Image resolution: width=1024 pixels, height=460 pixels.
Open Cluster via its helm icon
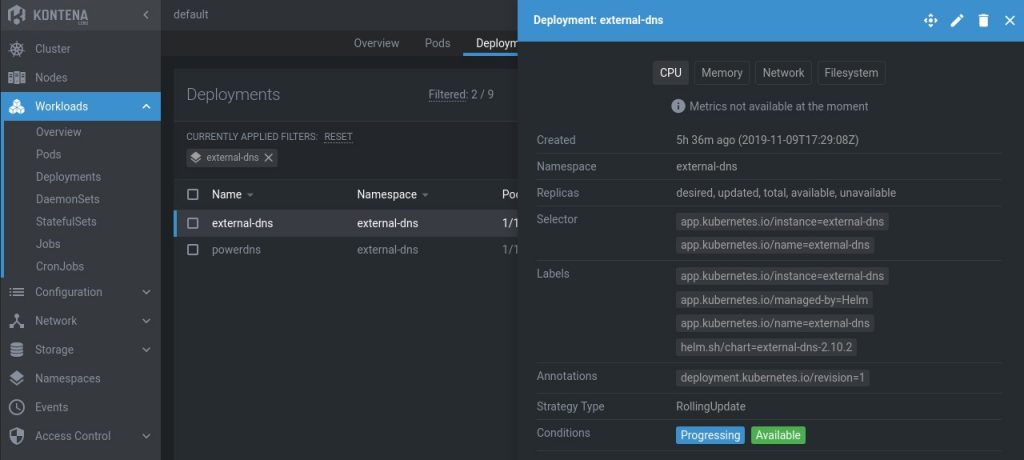coord(16,49)
